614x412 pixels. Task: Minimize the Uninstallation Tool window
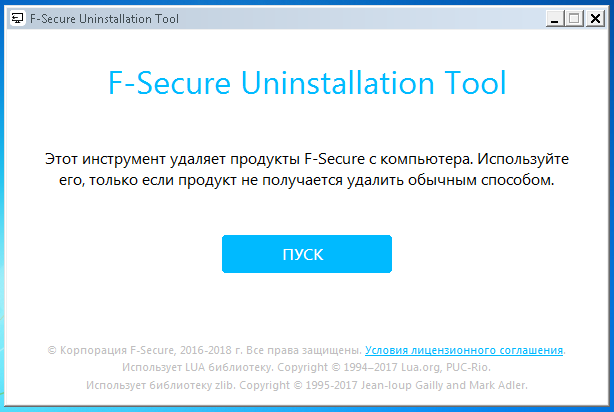[554, 17]
